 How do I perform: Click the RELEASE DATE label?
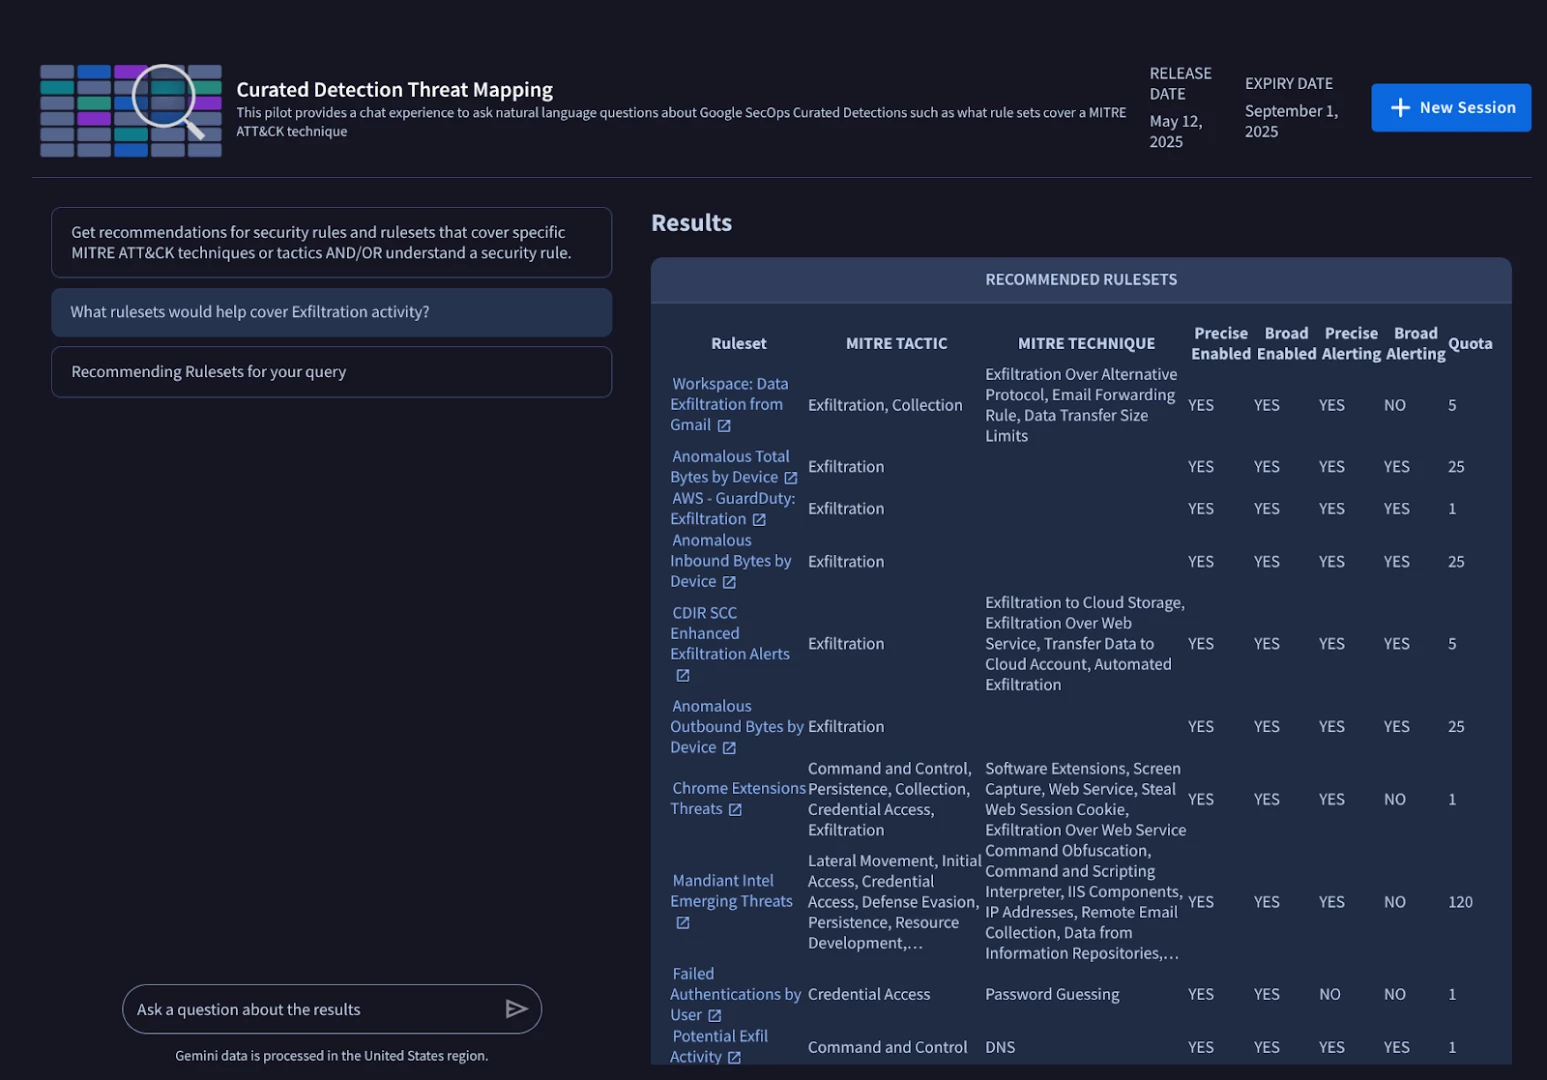pyautogui.click(x=1180, y=83)
